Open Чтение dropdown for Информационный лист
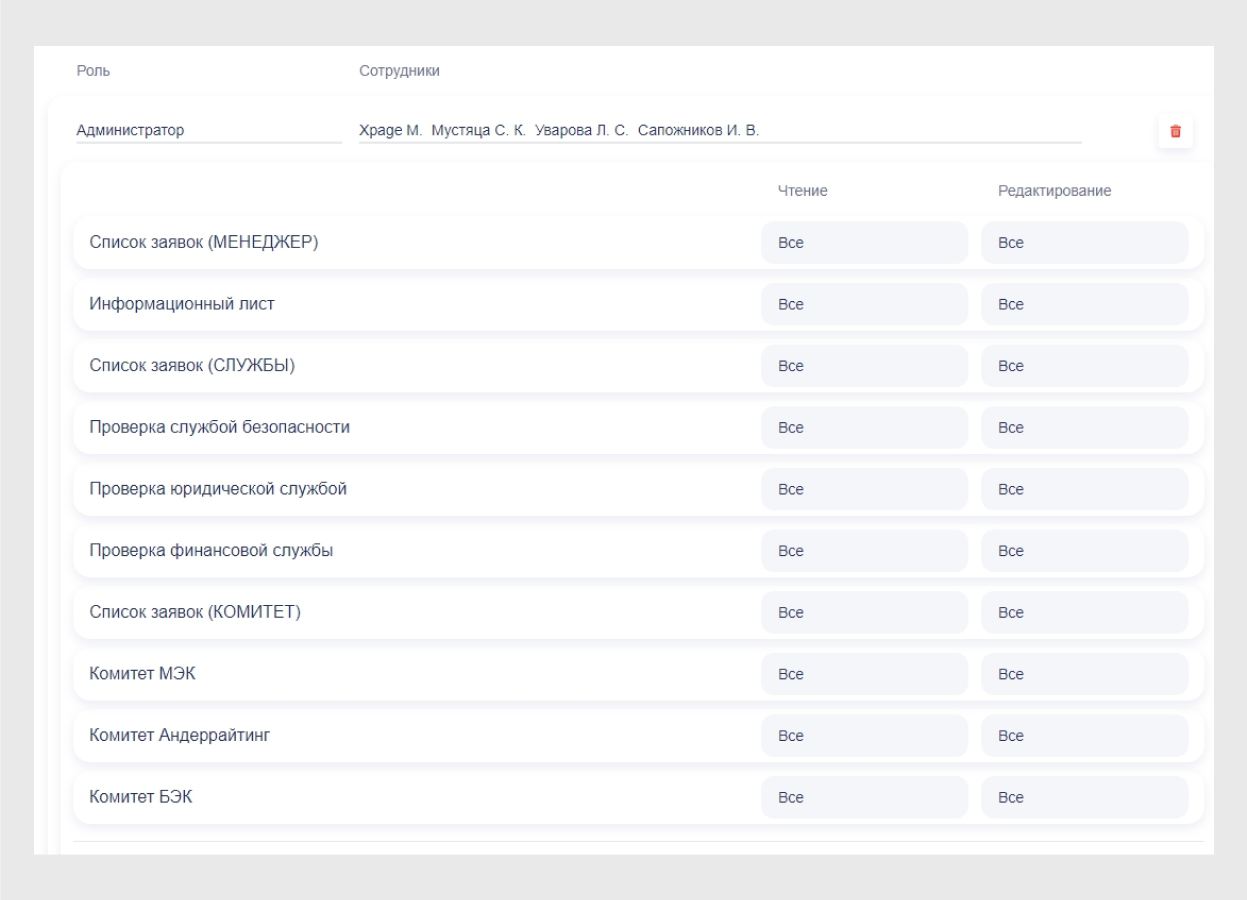Screen dimensions: 1247x900 864,305
